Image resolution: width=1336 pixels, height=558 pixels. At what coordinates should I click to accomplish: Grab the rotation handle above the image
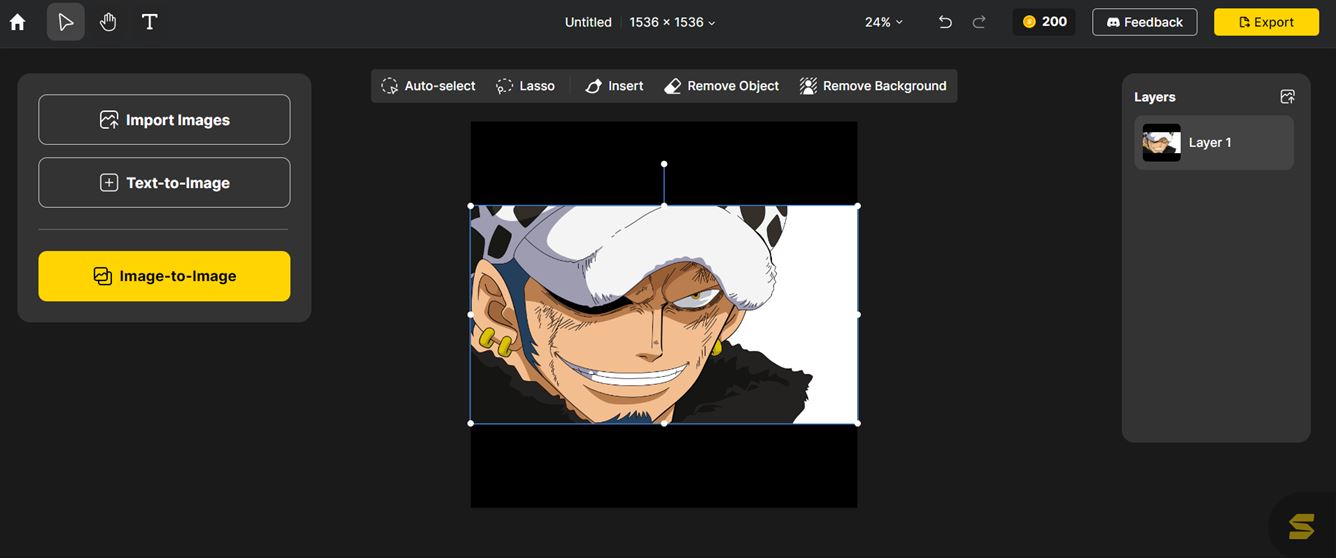(664, 164)
